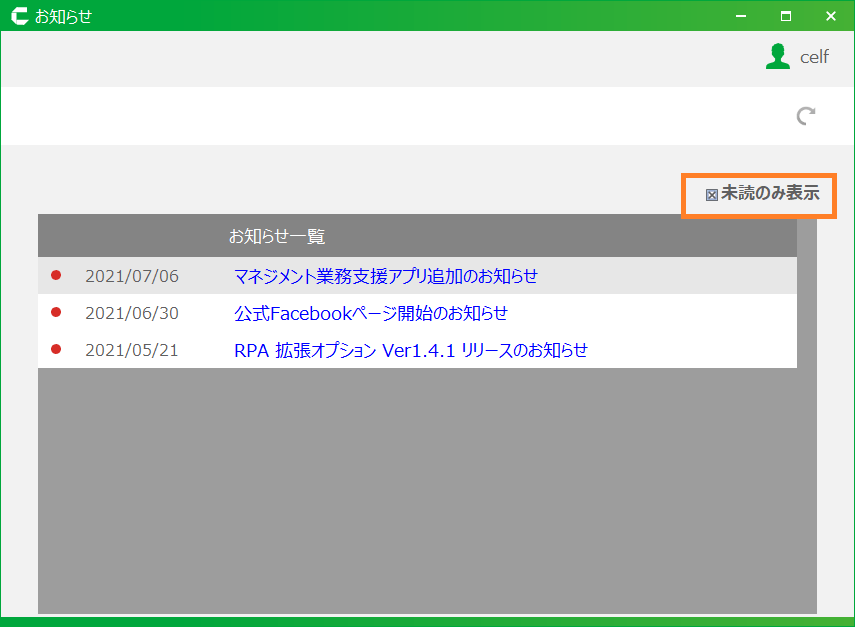Click the list's vertical scrollbar track

(806, 420)
